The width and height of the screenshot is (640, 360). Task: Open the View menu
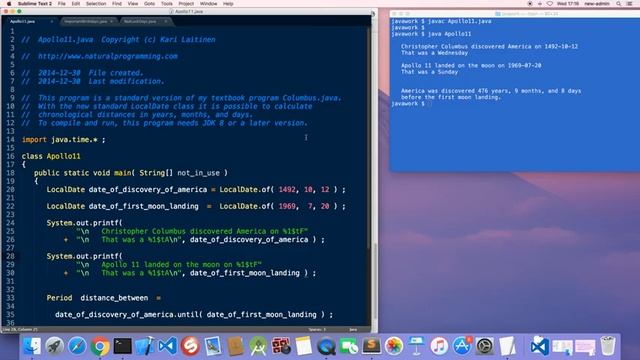click(133, 4)
